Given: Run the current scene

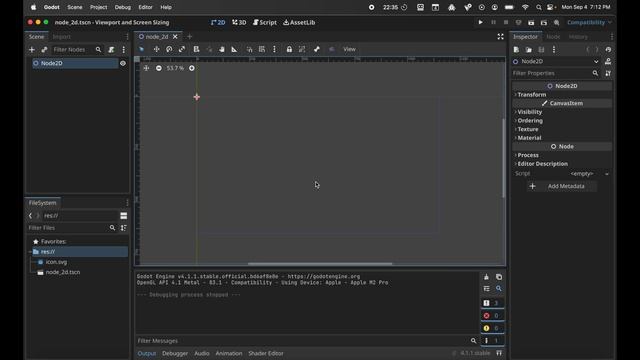Looking at the screenshot, I should pos(531,22).
